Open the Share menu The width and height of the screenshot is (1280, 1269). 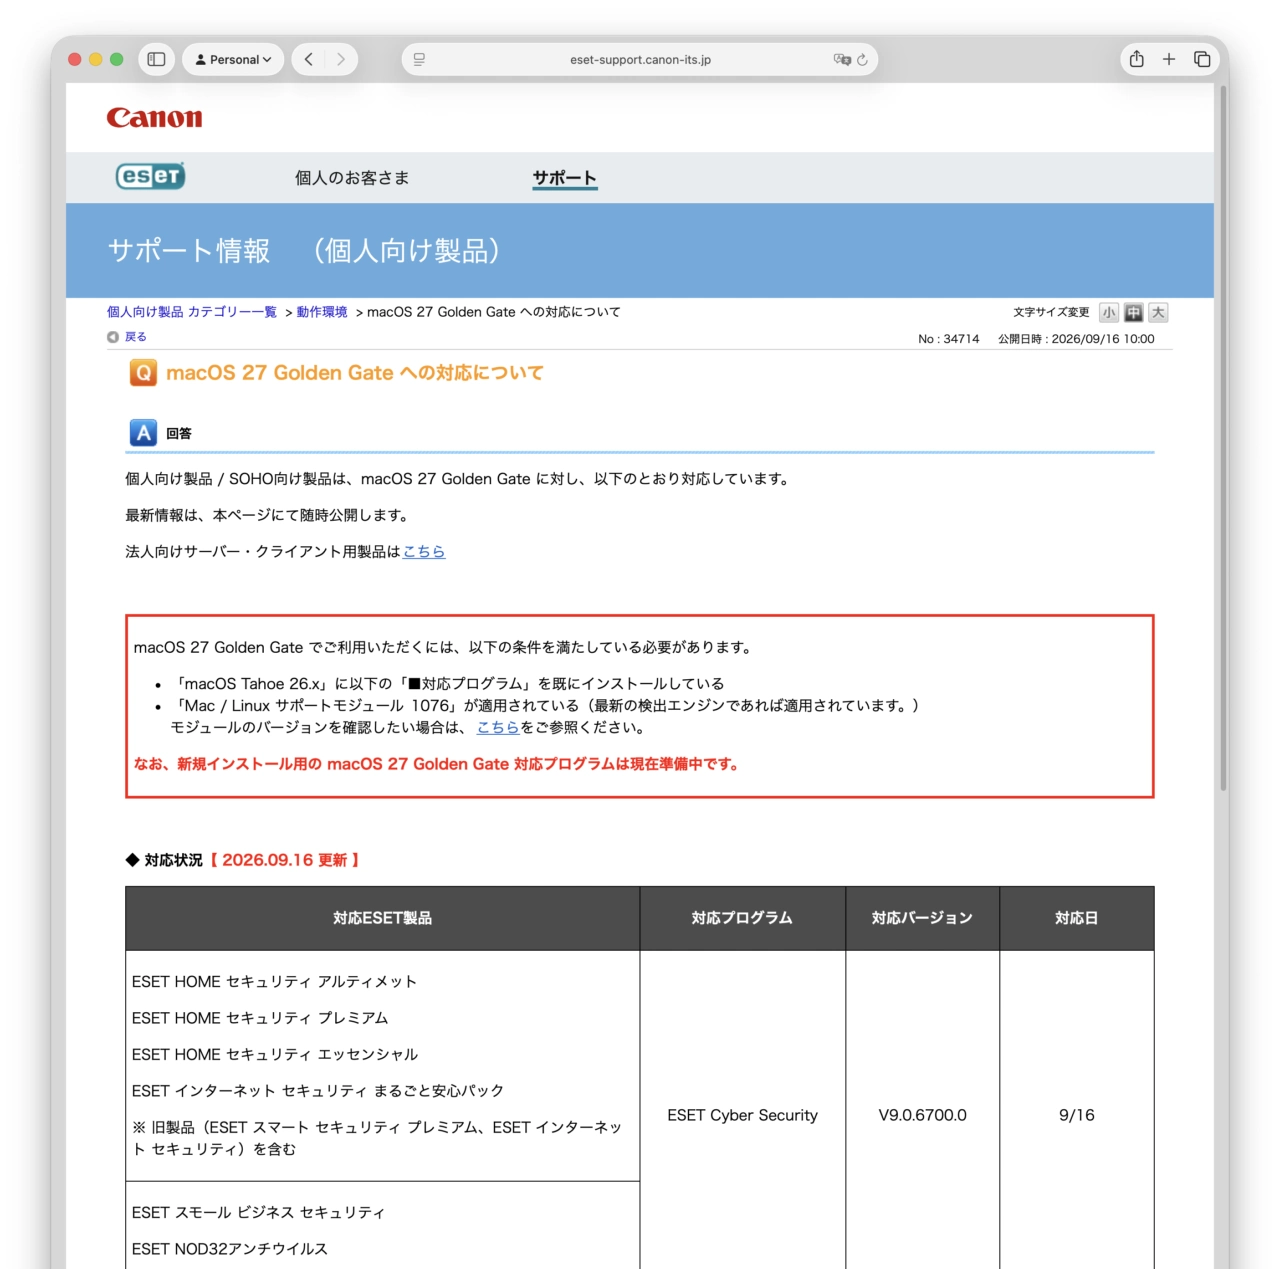coord(1137,59)
